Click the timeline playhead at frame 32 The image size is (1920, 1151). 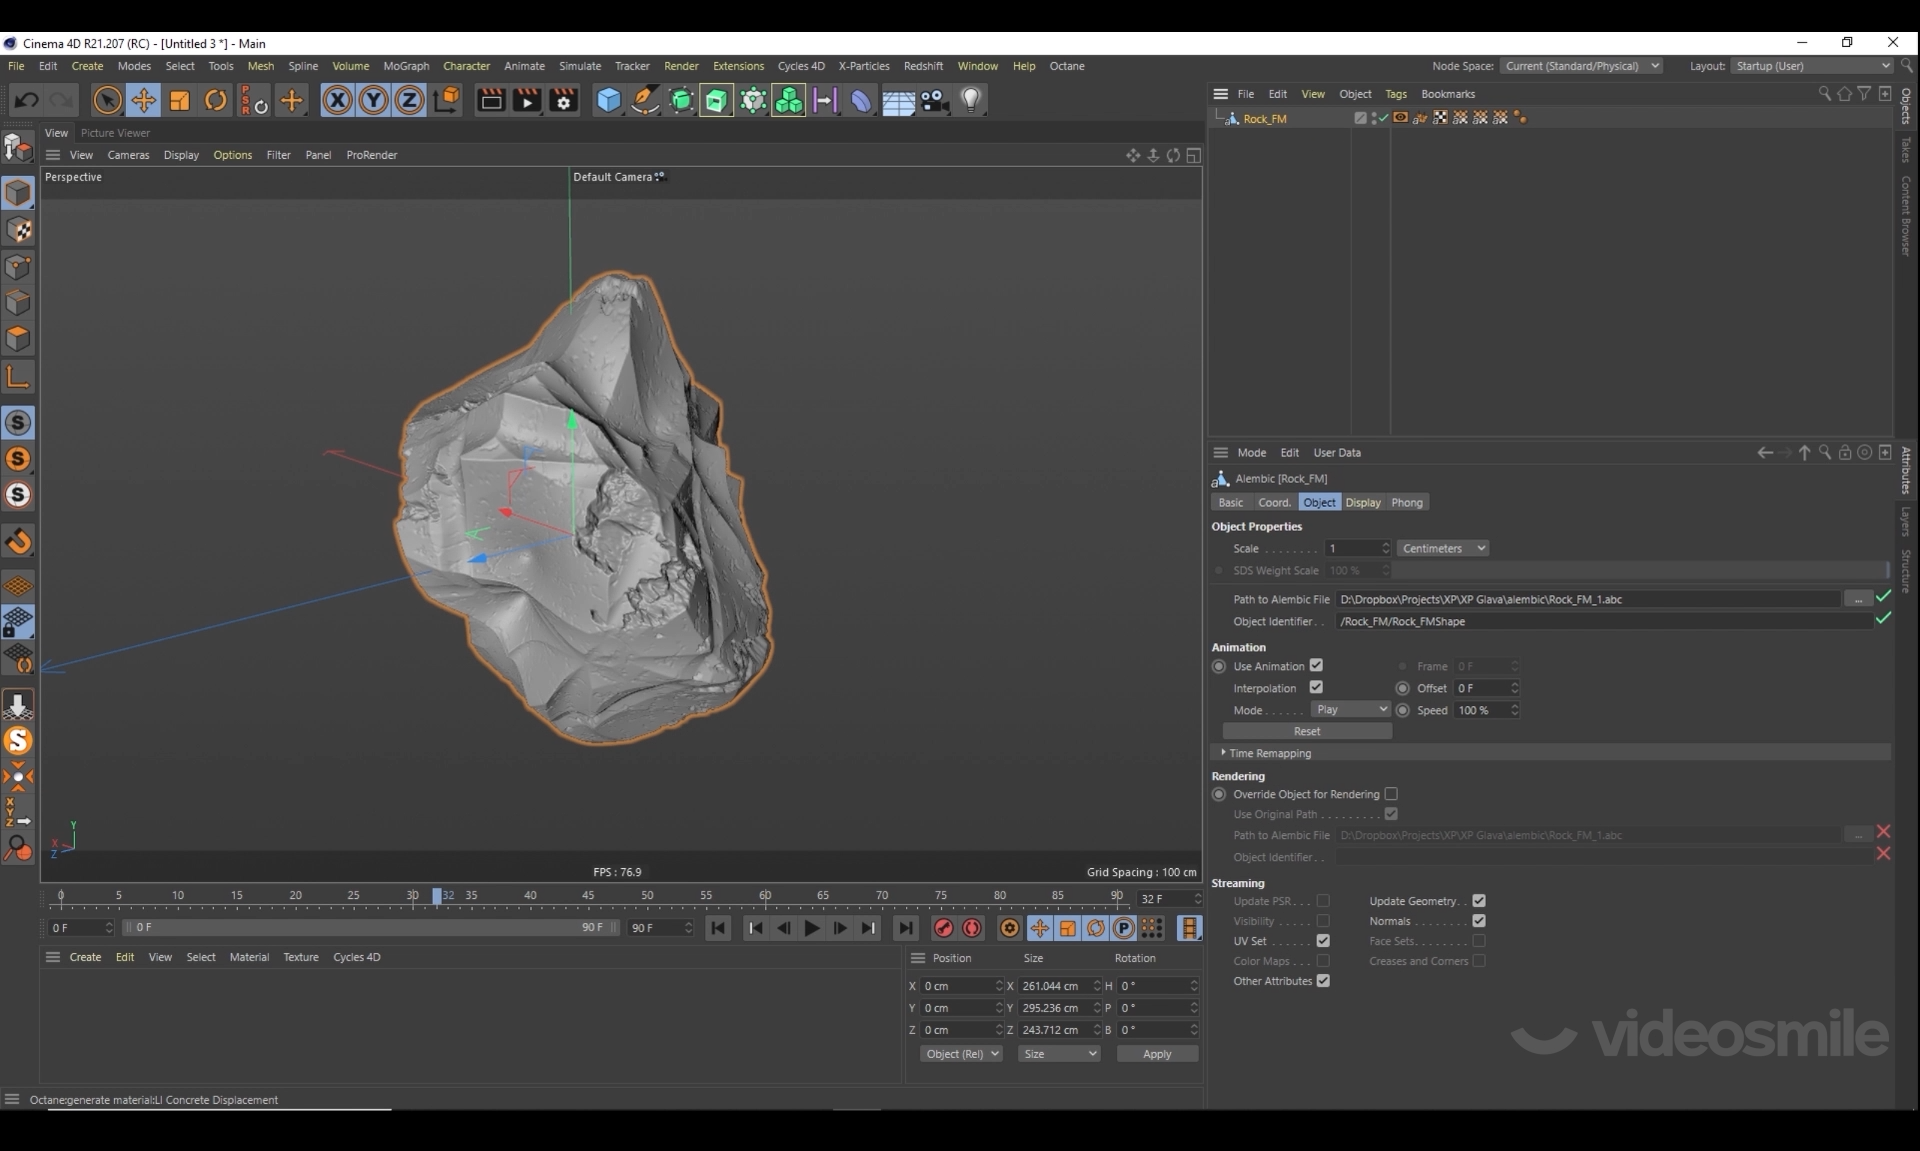point(437,896)
